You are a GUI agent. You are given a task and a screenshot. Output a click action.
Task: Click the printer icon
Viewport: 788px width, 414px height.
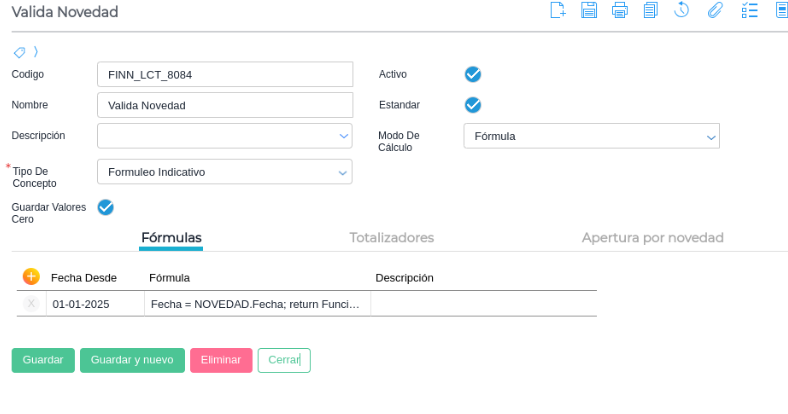pos(619,11)
